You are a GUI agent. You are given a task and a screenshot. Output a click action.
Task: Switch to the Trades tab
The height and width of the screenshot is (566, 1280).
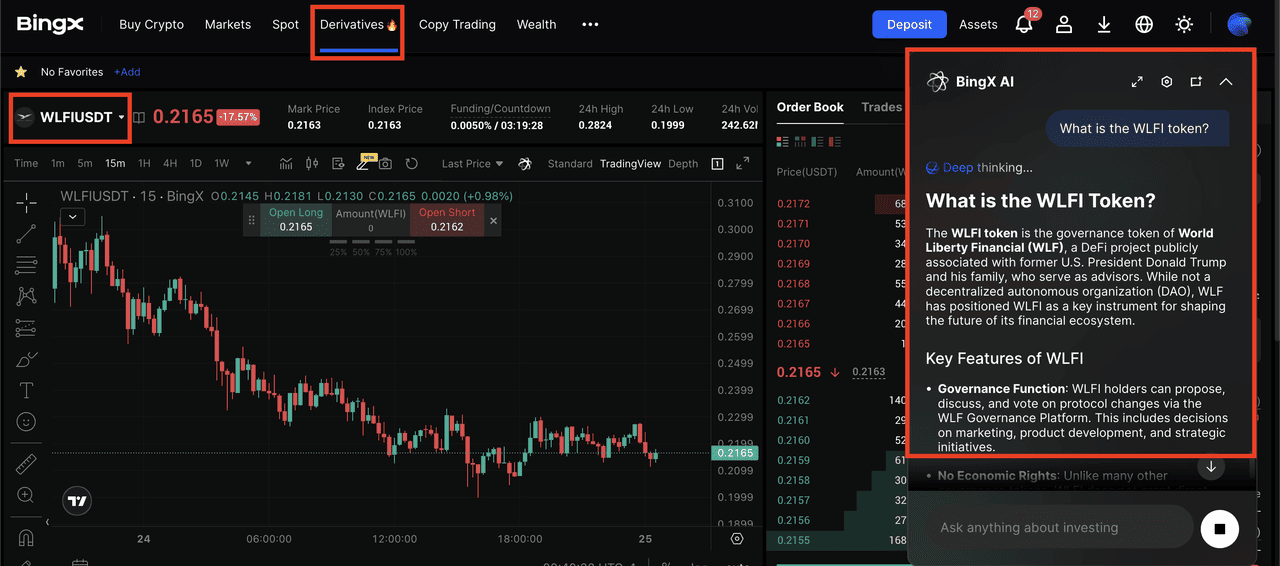pyautogui.click(x=881, y=107)
